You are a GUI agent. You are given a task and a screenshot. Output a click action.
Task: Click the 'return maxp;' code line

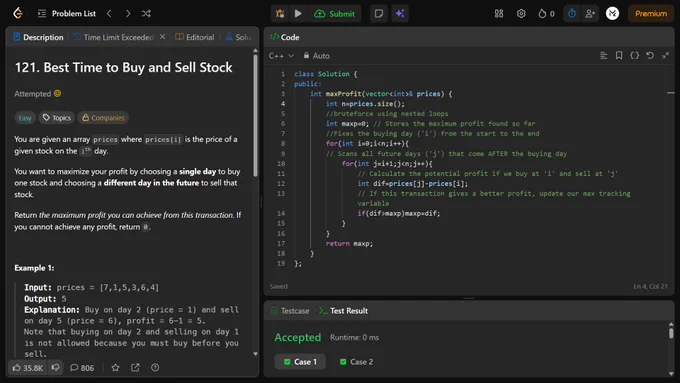pyautogui.click(x=349, y=243)
